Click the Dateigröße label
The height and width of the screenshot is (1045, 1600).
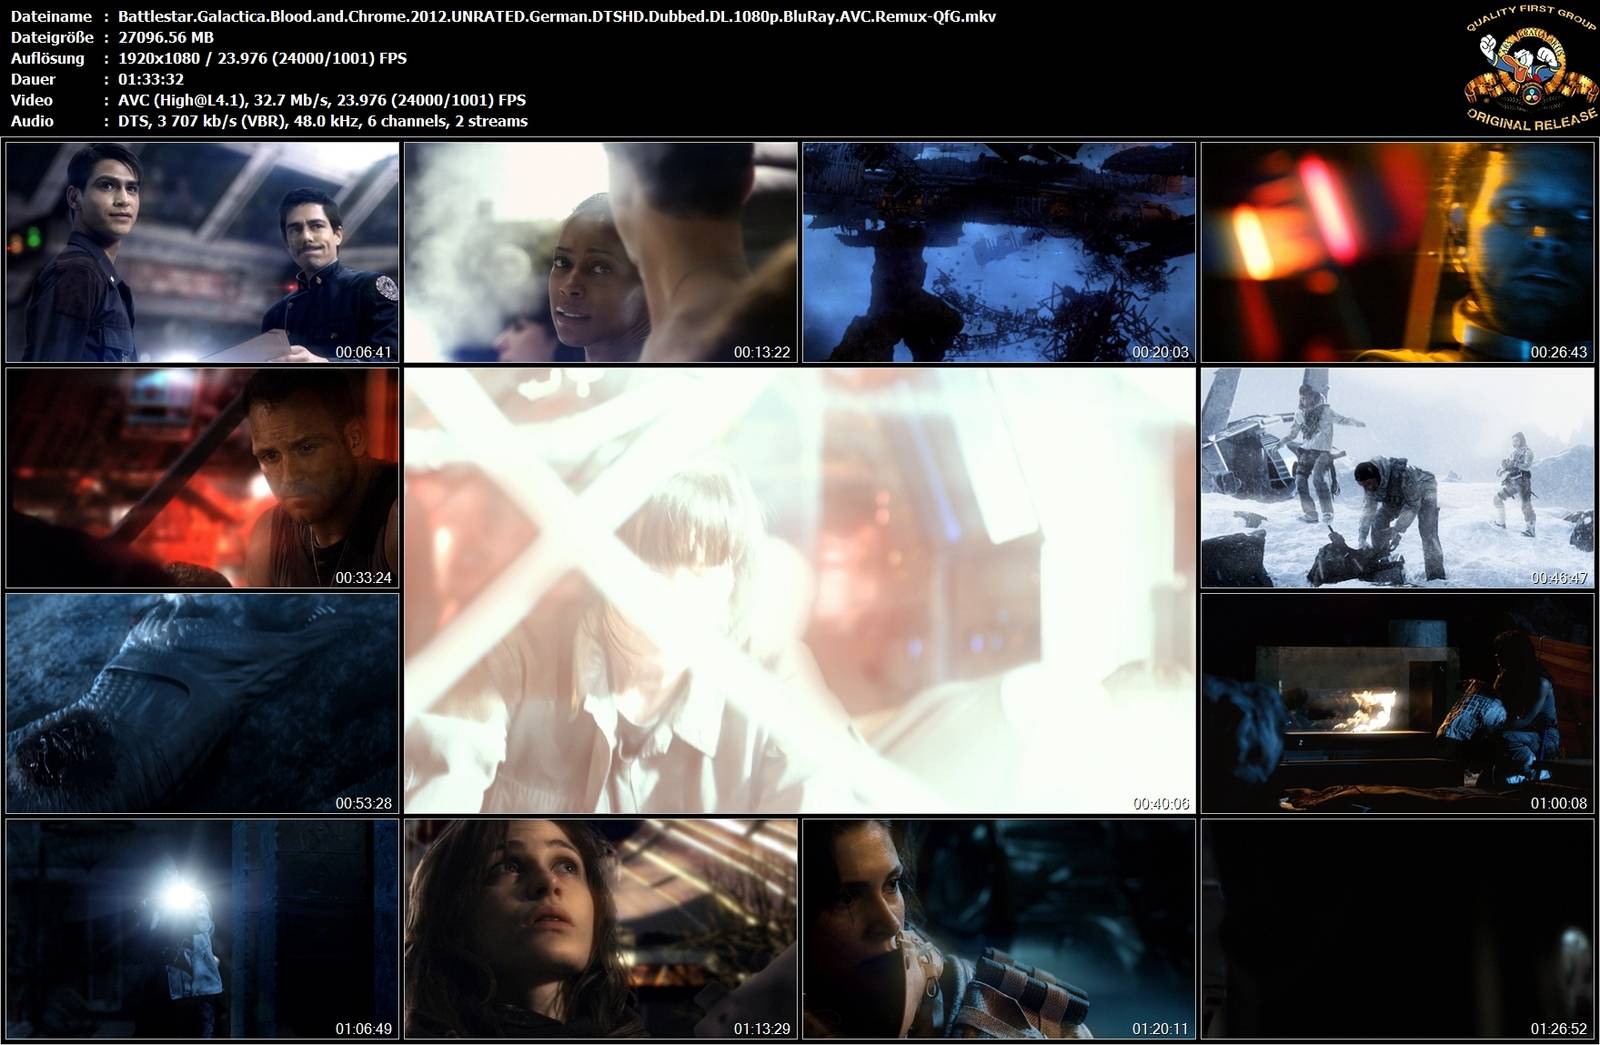[52, 37]
